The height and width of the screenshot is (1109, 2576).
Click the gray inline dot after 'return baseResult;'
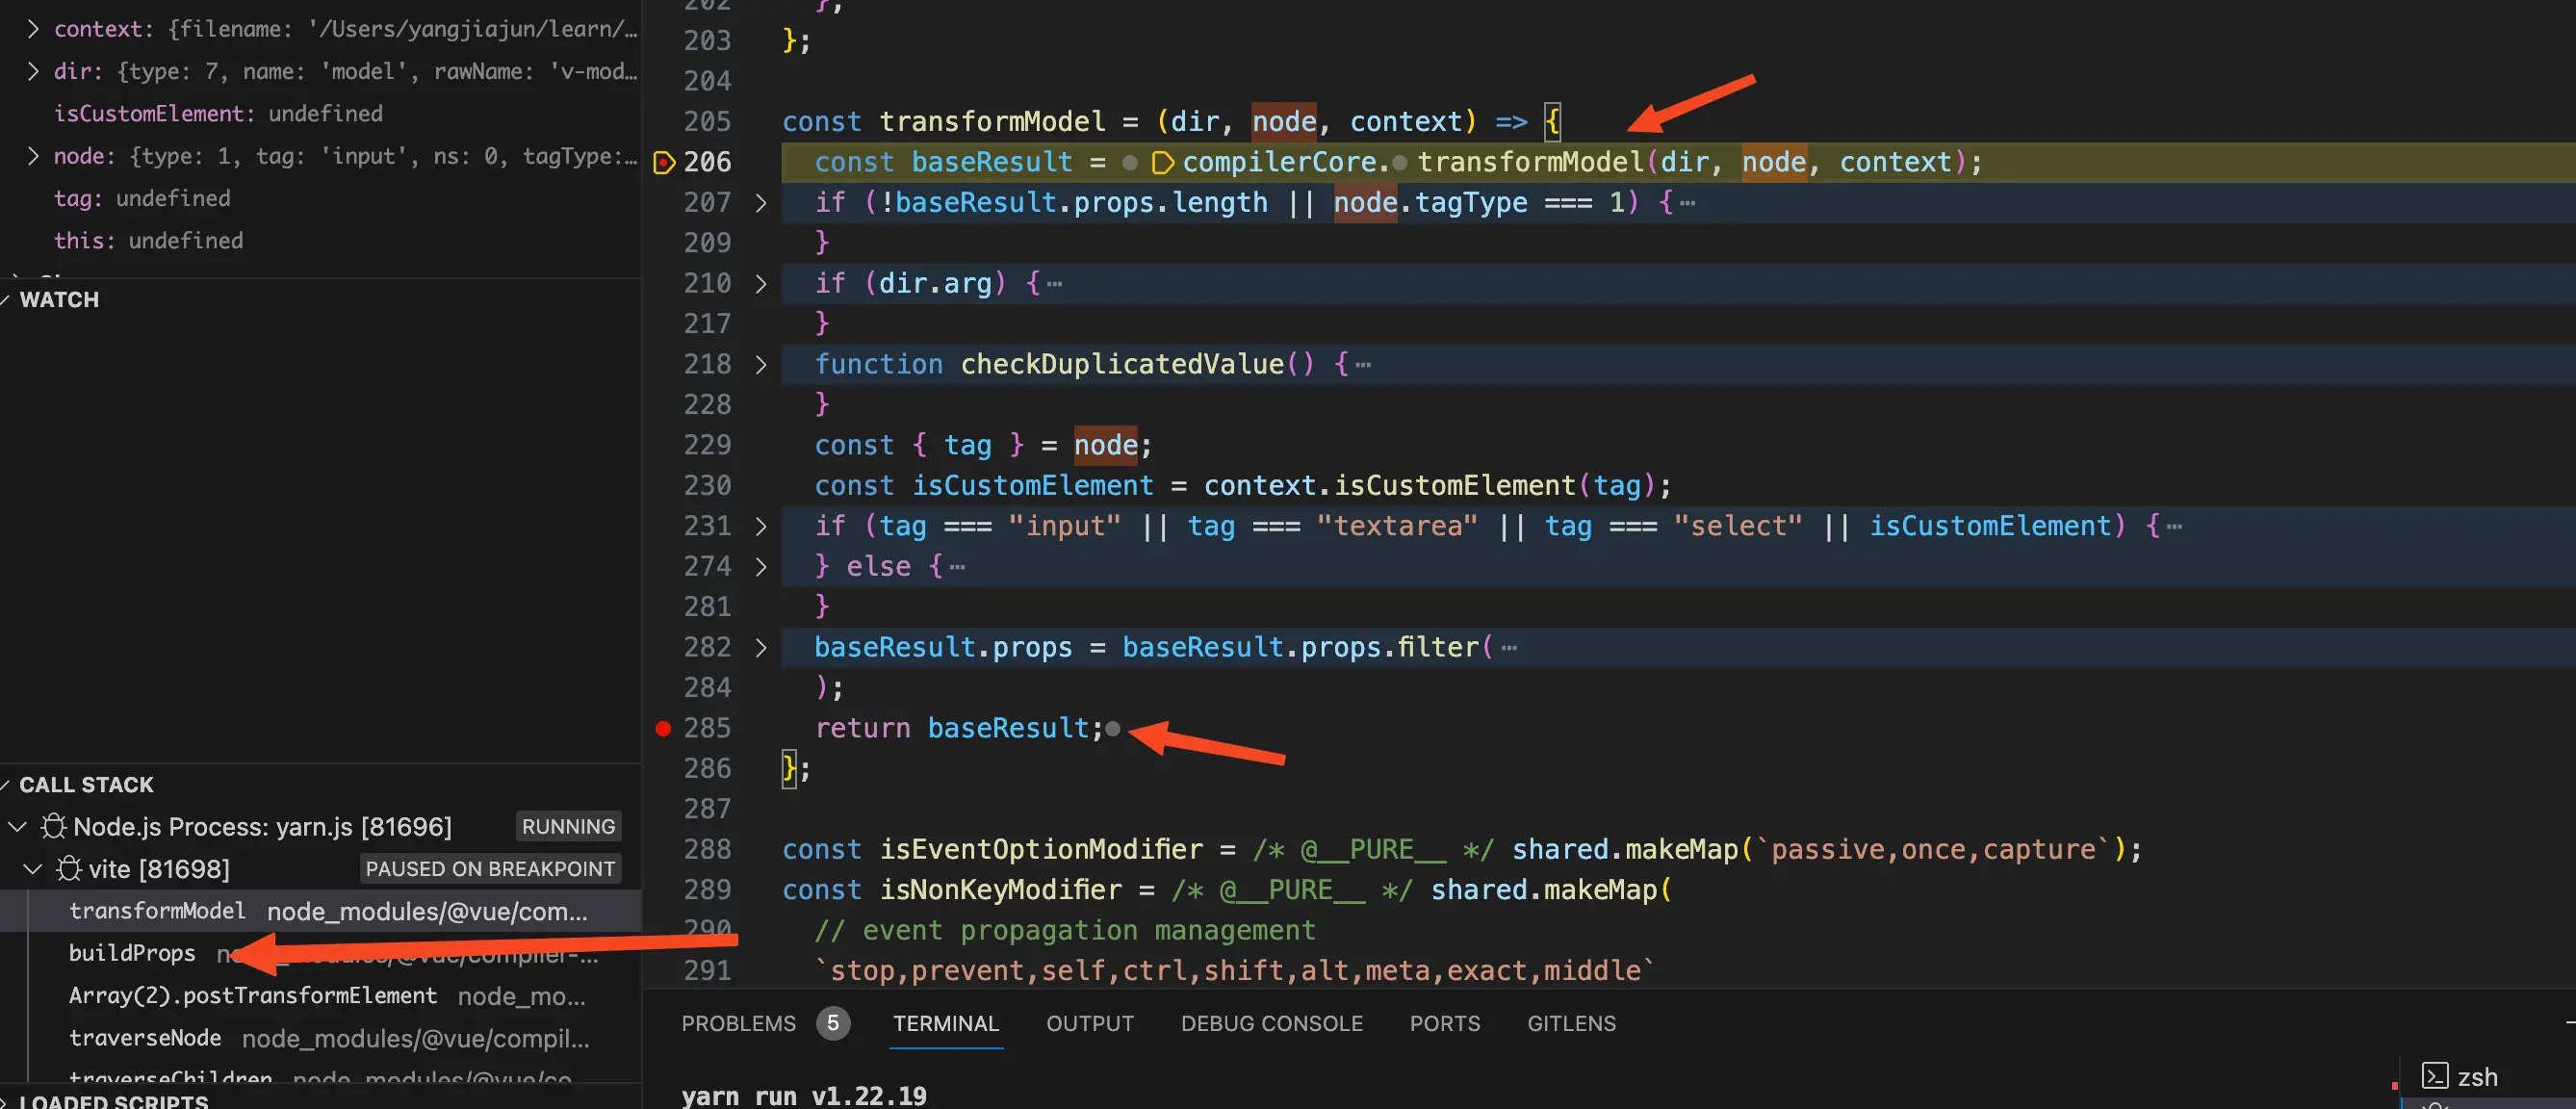1113,729
